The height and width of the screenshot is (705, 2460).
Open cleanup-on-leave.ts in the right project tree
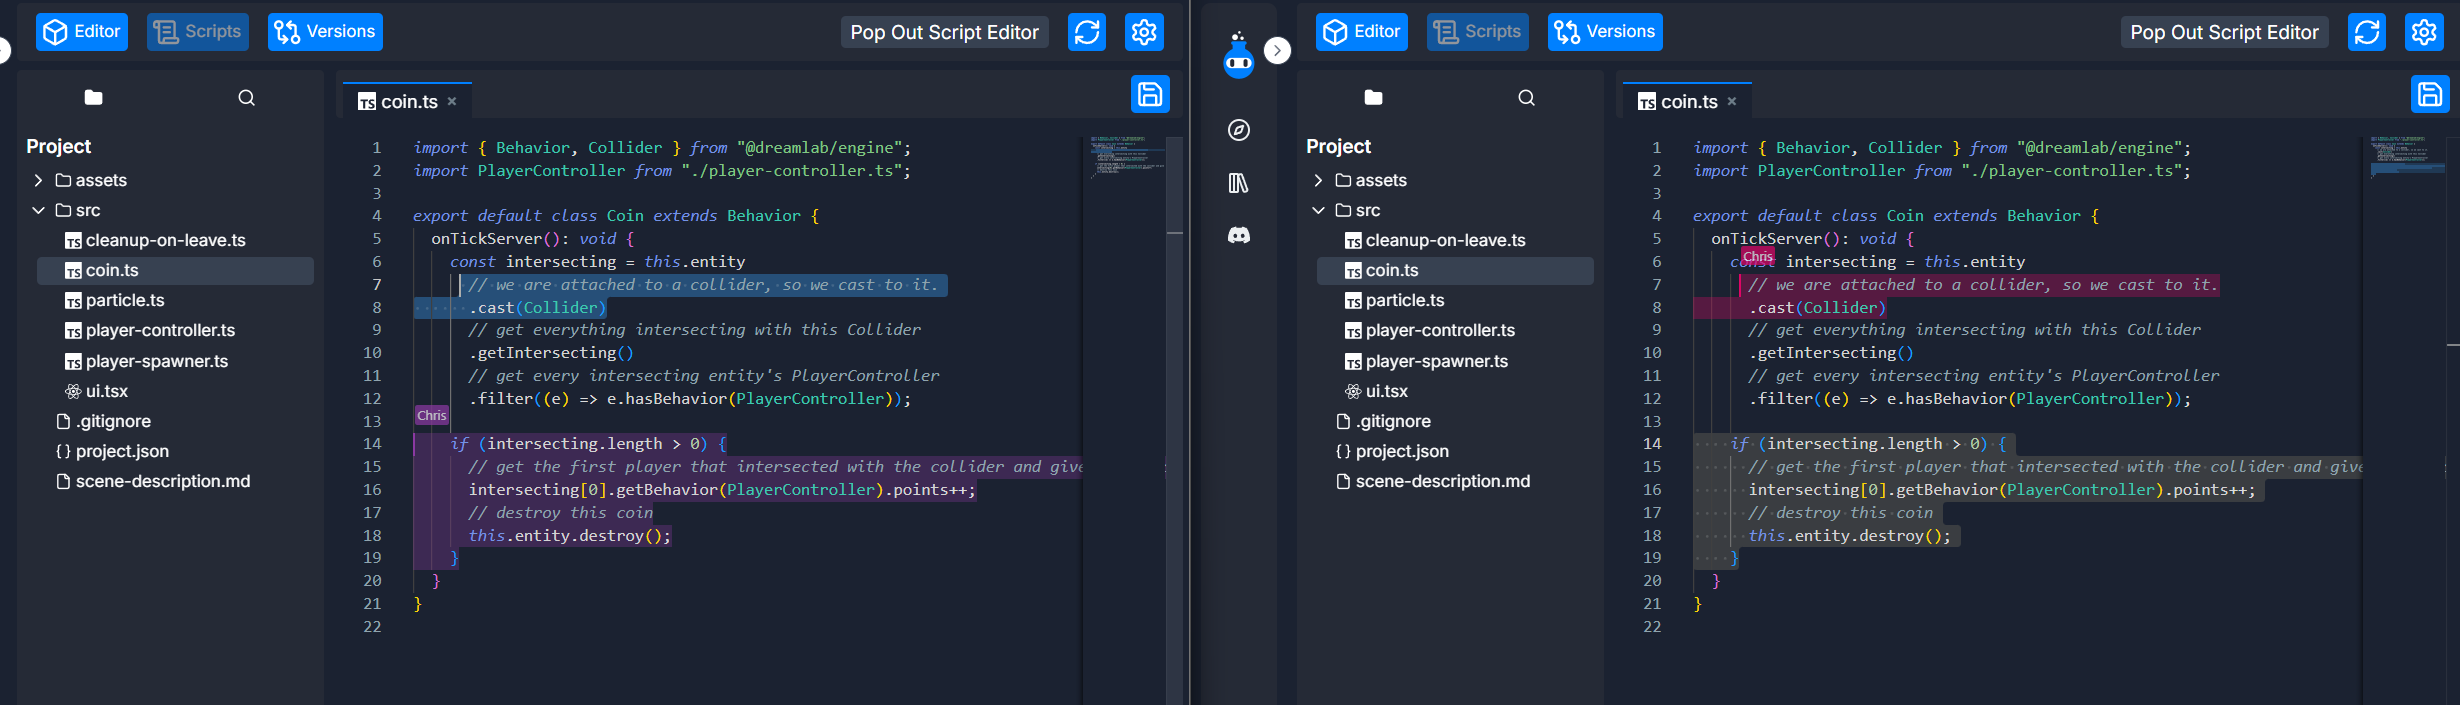click(x=1455, y=240)
